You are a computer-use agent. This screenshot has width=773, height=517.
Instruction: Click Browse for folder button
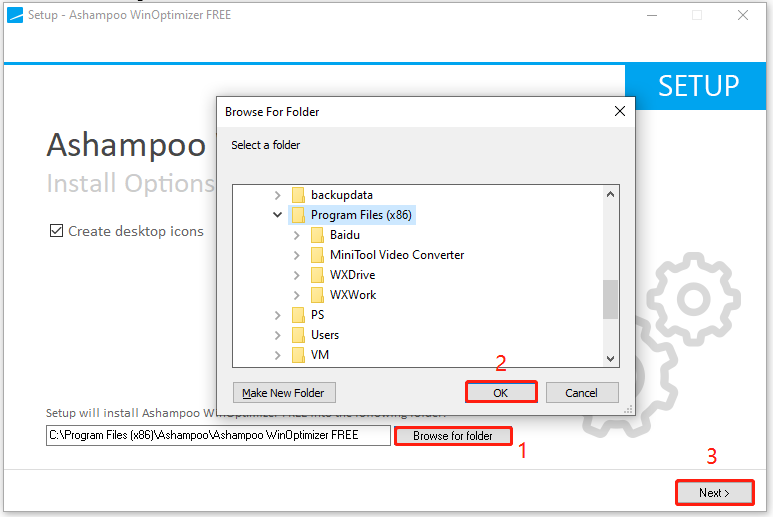[453, 436]
